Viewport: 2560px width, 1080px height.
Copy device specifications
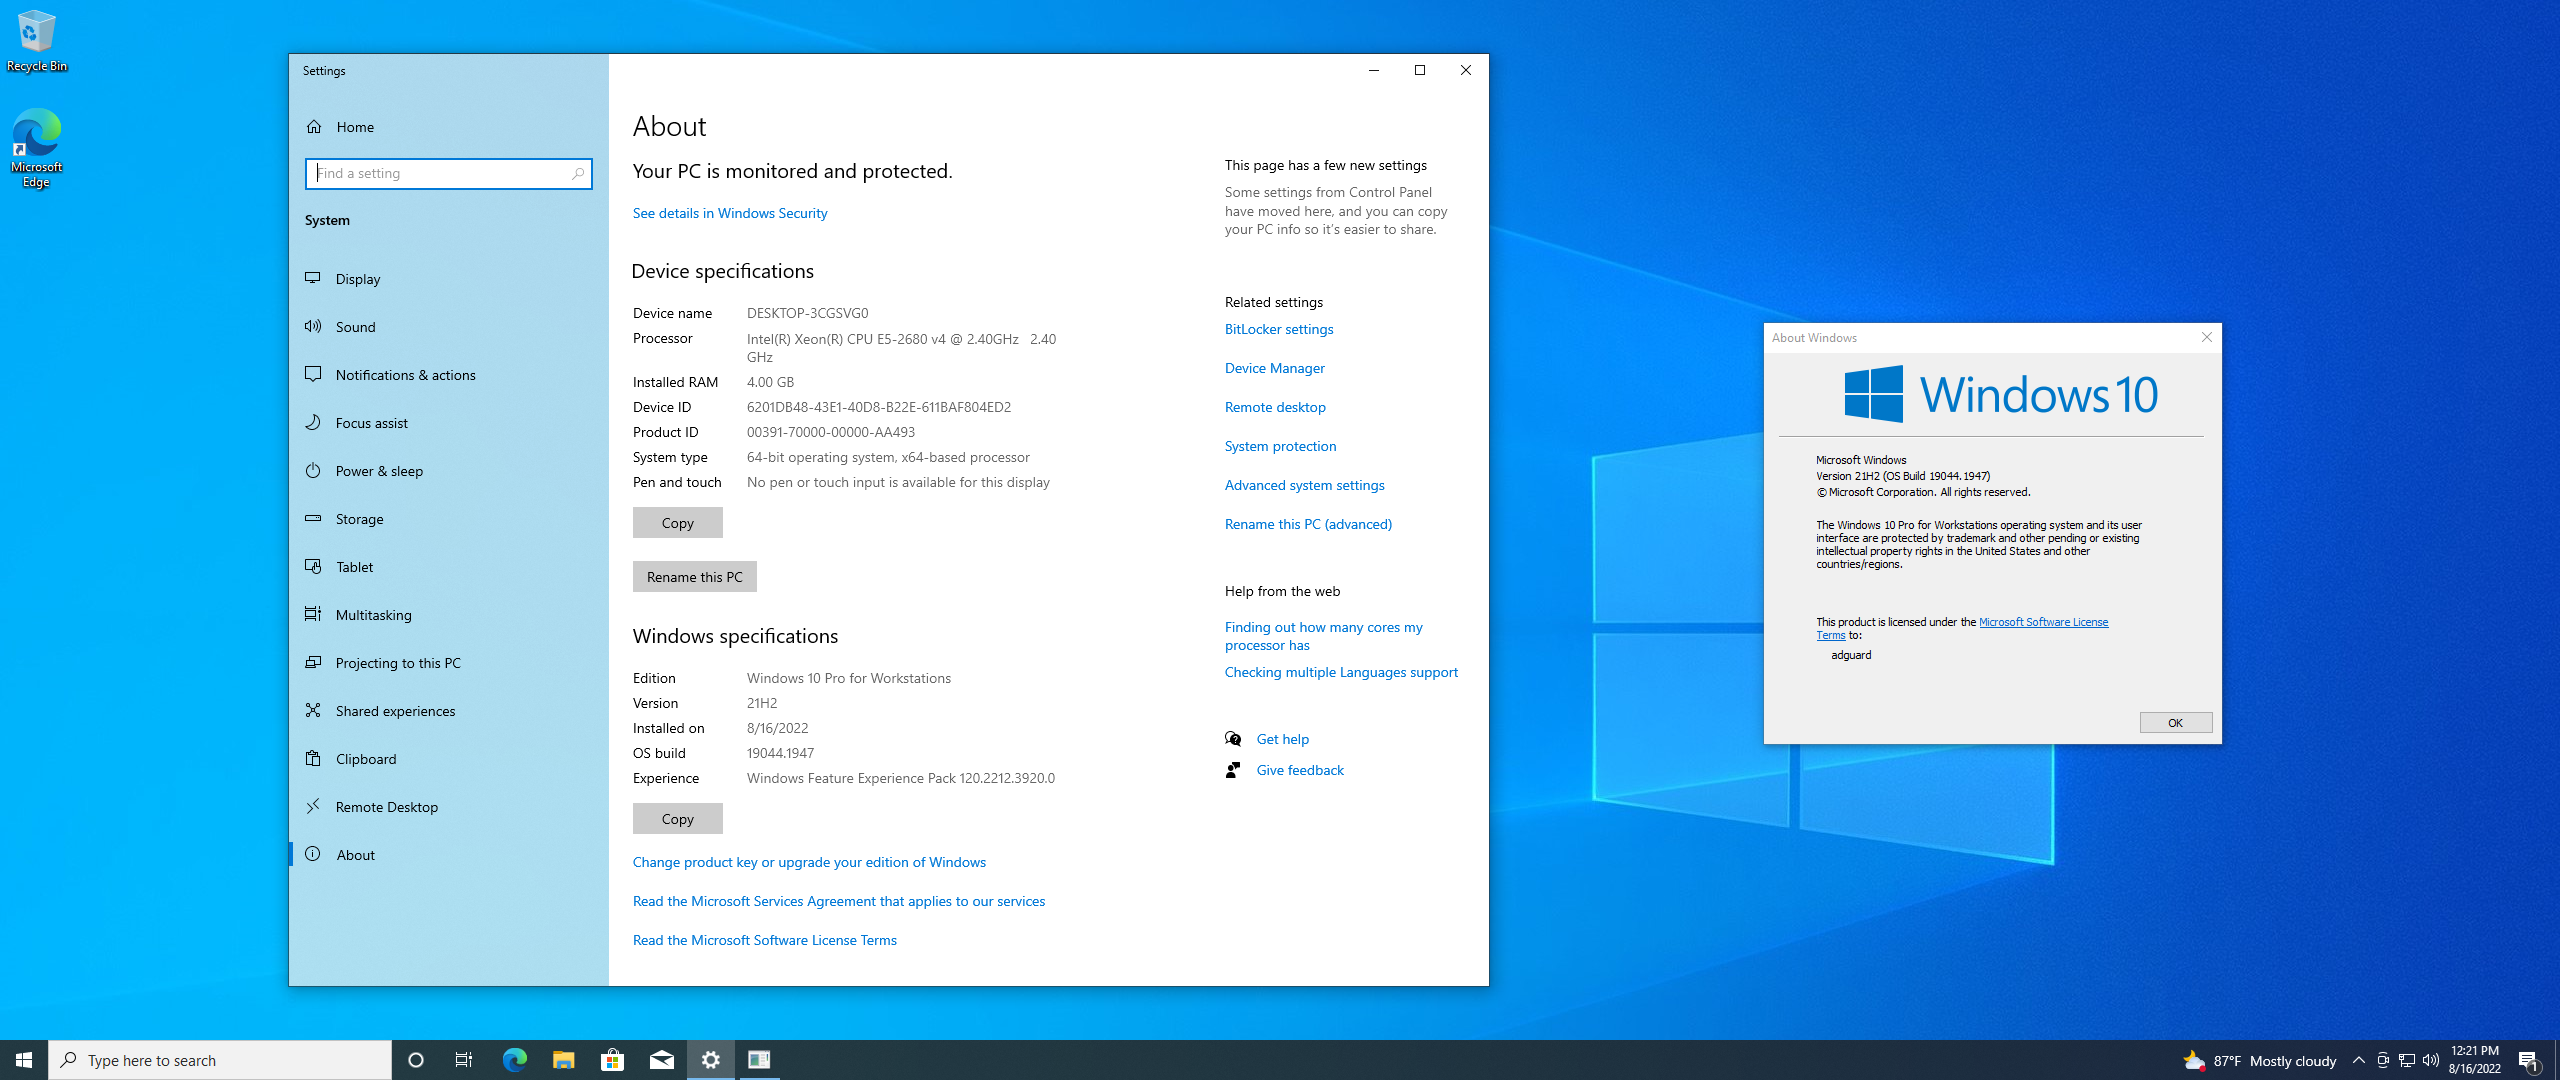coord(677,523)
